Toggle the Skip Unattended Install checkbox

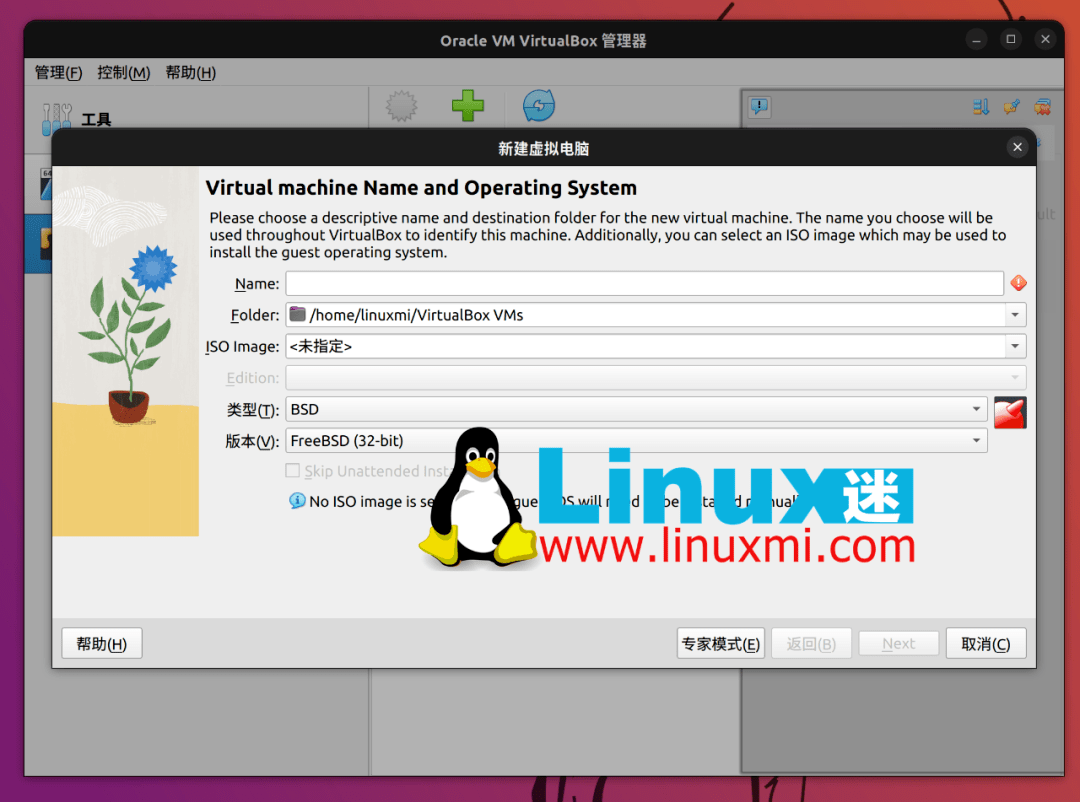tap(292, 470)
